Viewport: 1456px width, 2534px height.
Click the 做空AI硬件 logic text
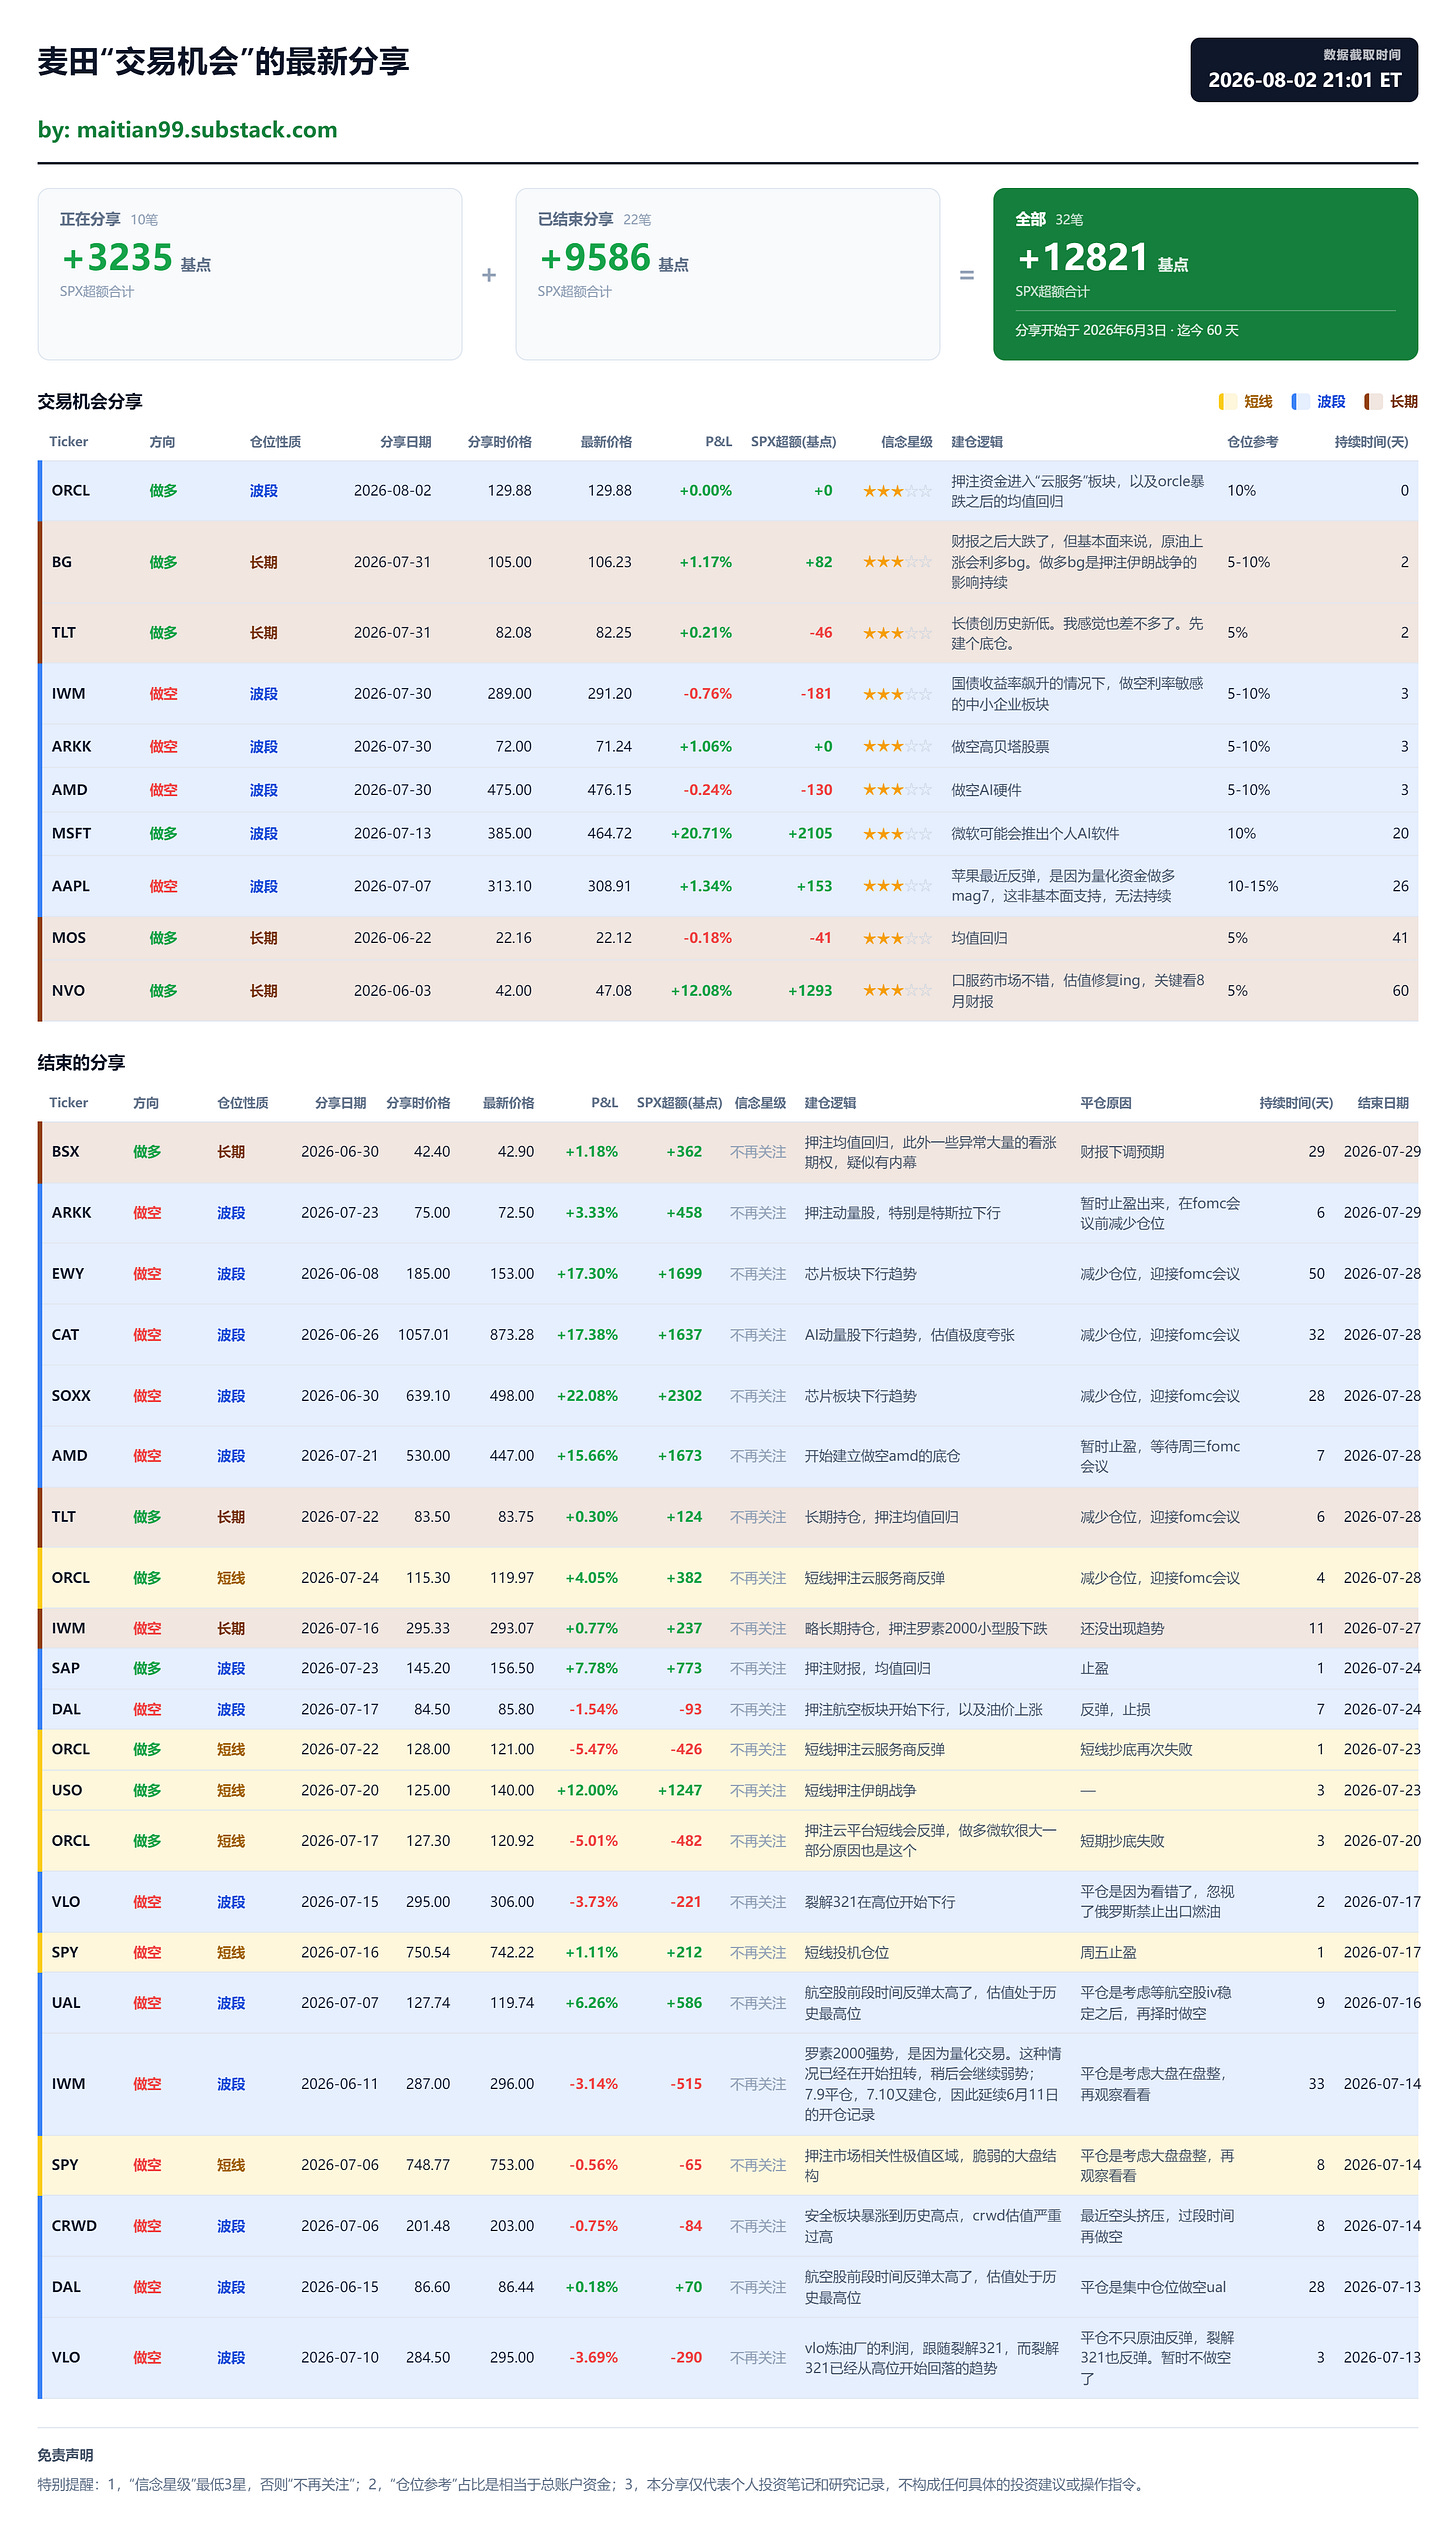(x=986, y=790)
